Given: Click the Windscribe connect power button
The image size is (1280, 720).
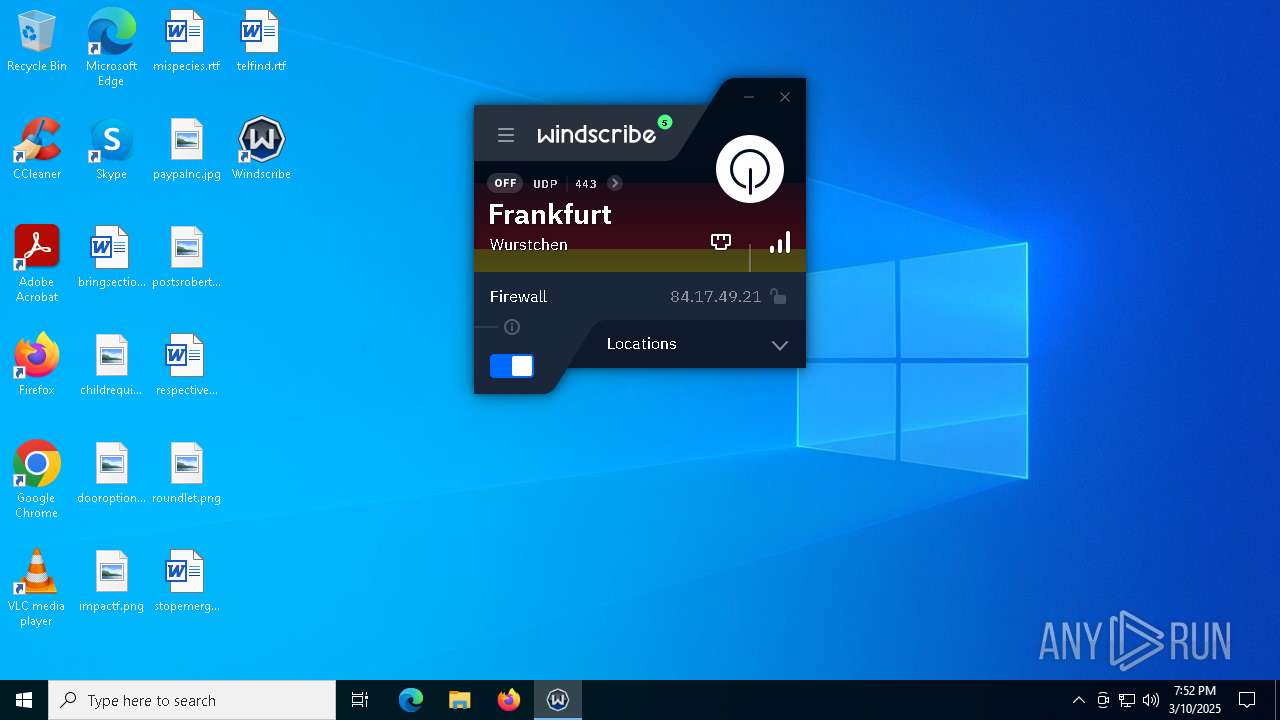Looking at the screenshot, I should click(x=750, y=169).
